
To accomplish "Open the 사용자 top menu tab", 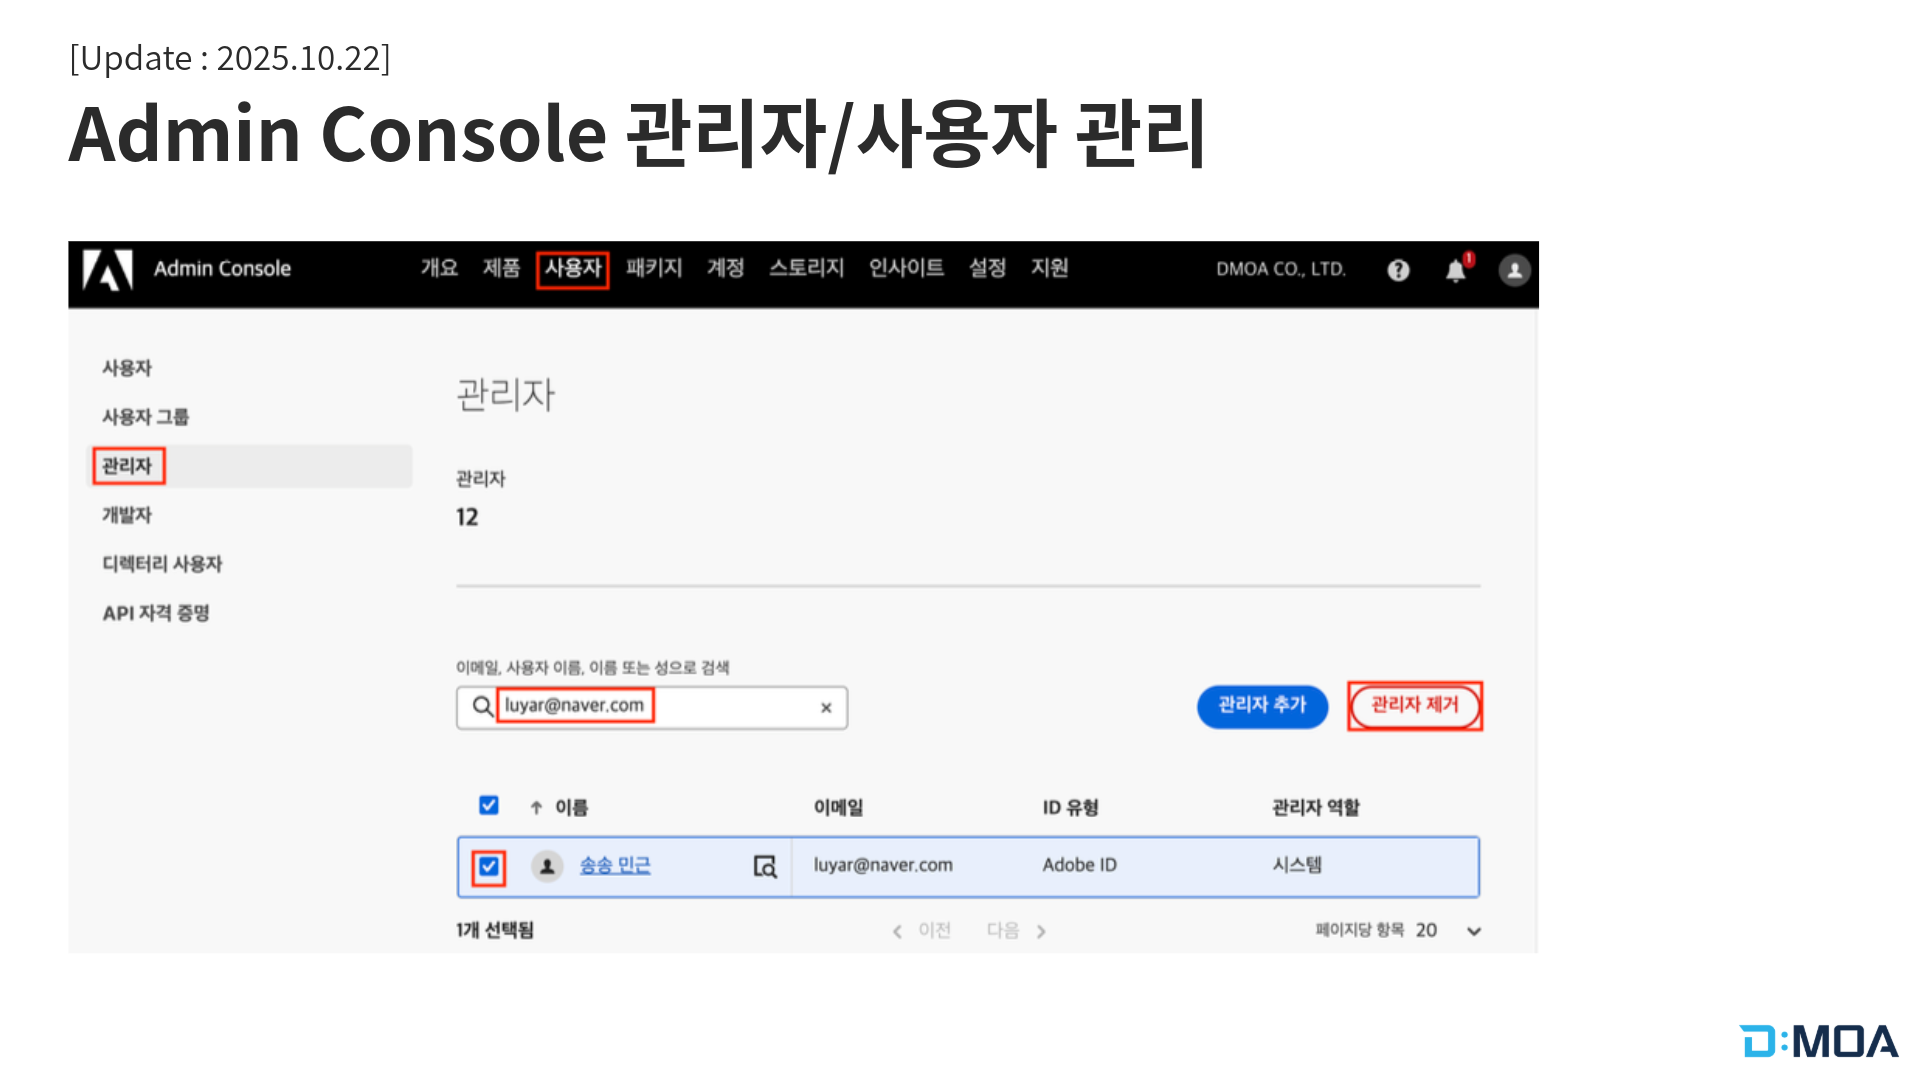I will (572, 269).
